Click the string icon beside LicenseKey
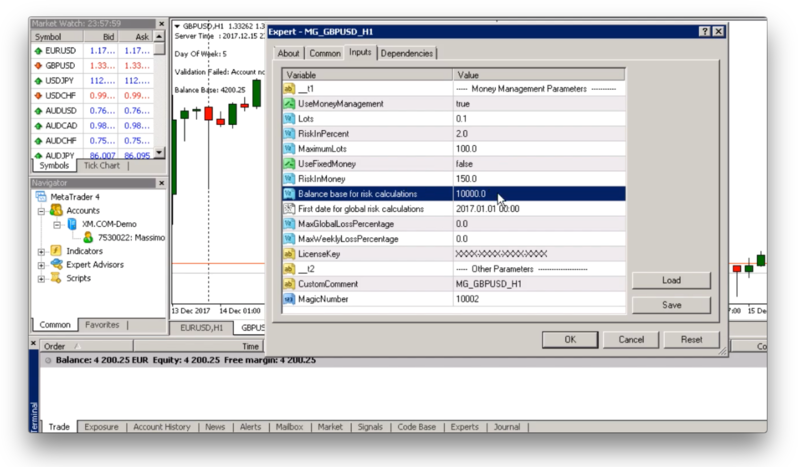 click(x=289, y=254)
